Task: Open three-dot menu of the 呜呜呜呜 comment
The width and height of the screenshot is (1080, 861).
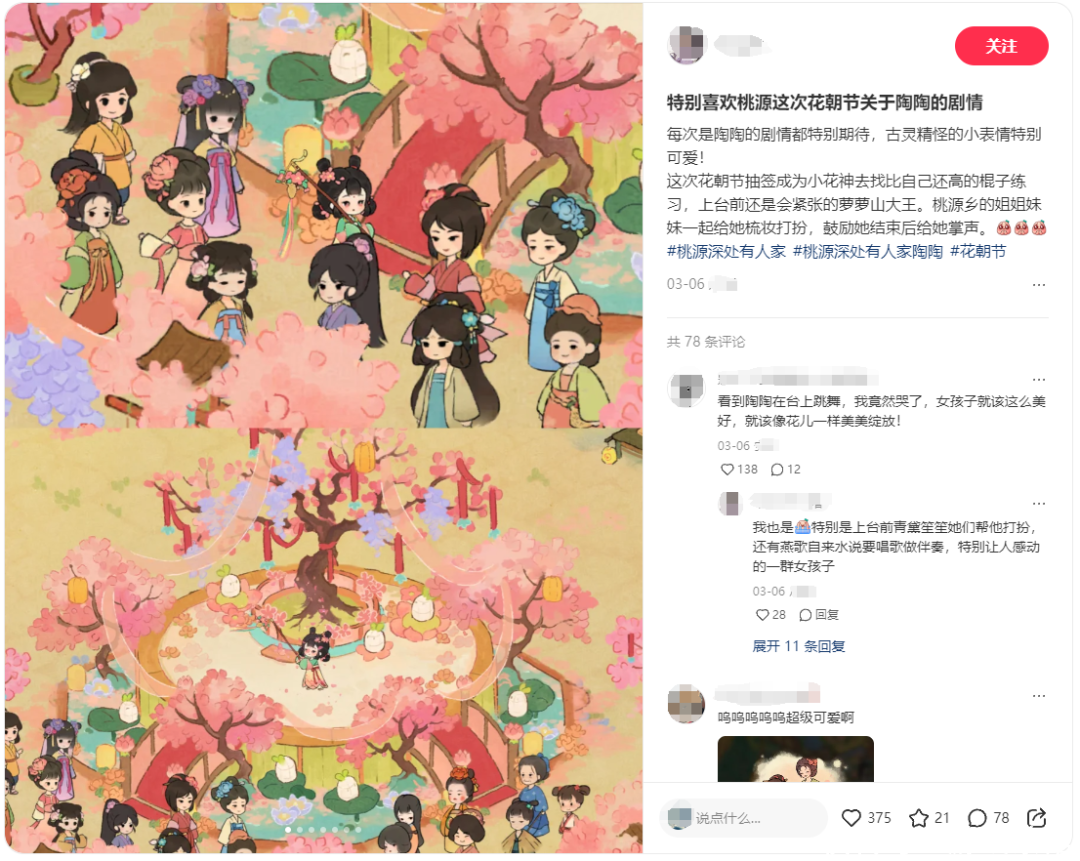Action: (x=1039, y=696)
